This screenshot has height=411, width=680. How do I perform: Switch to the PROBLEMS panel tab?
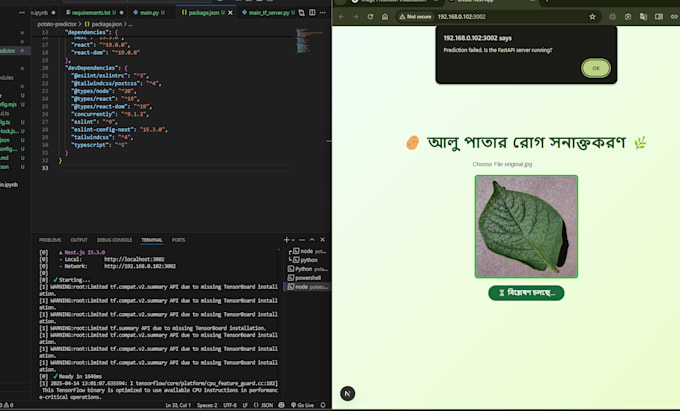tap(50, 240)
